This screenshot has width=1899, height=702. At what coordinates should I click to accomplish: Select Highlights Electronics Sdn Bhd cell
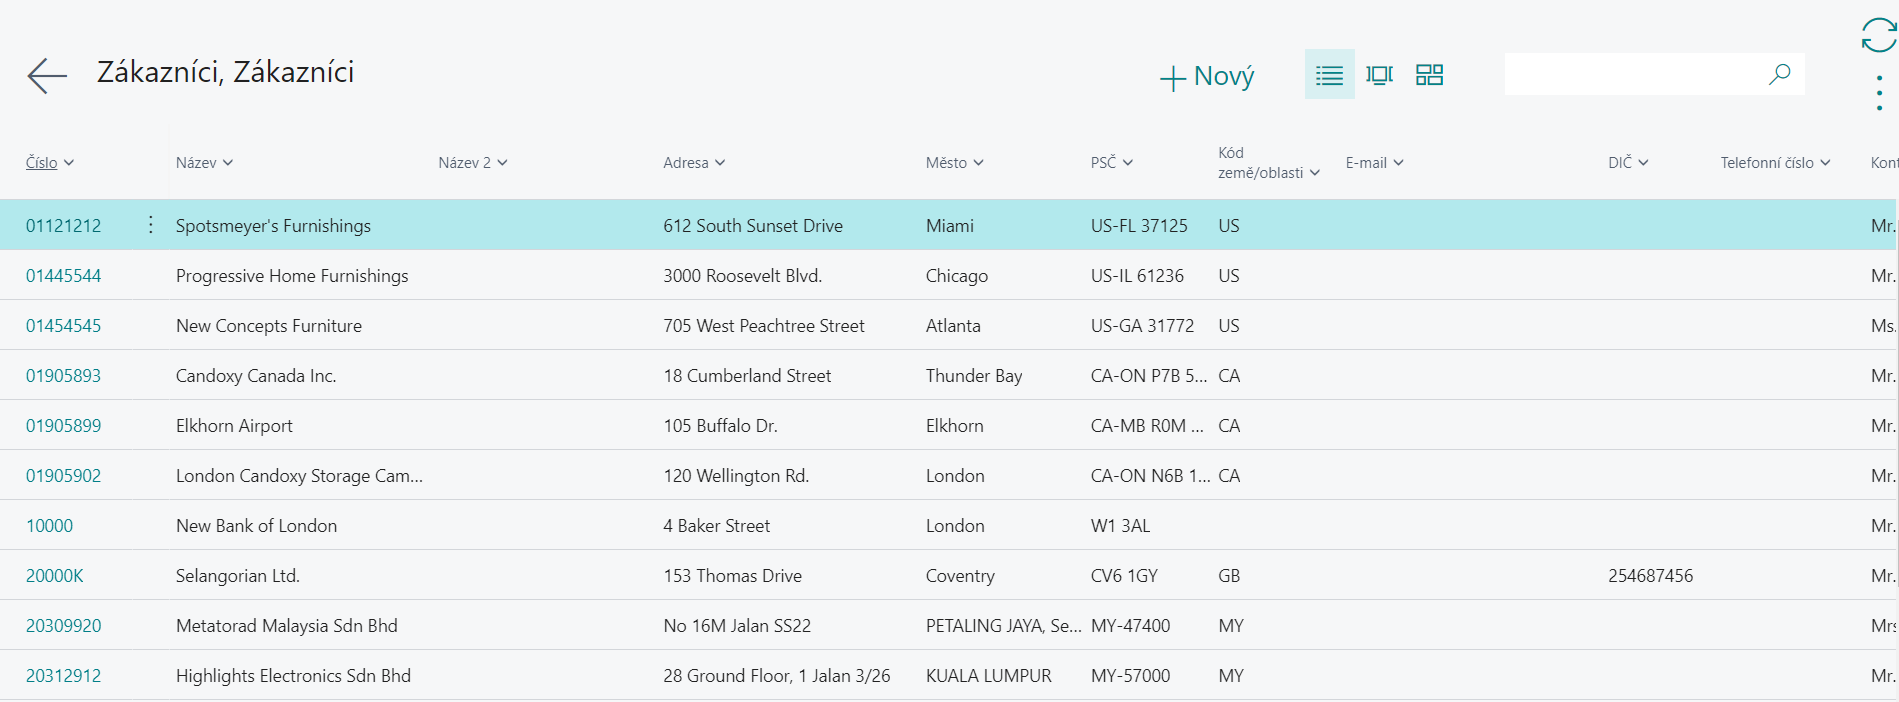[x=293, y=676]
